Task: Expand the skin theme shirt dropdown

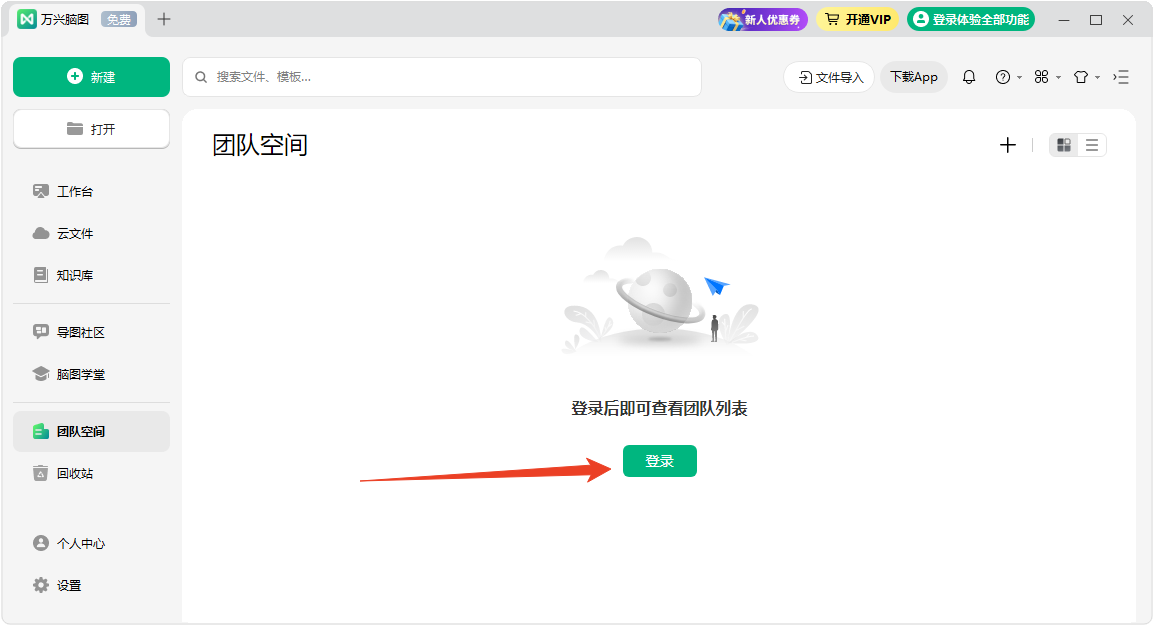Action: pyautogui.click(x=1085, y=77)
